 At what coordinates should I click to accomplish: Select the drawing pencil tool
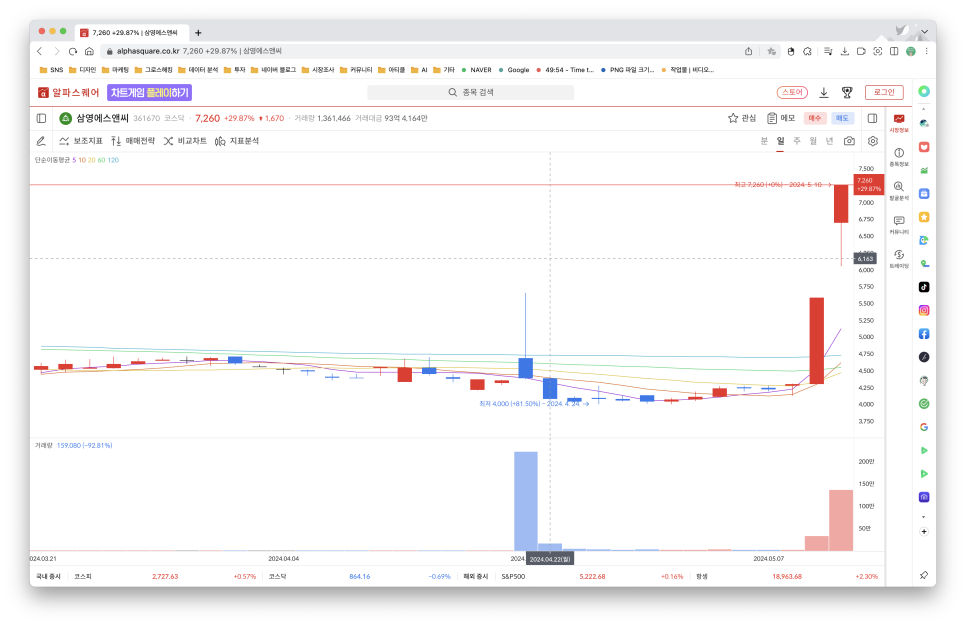(x=41, y=141)
